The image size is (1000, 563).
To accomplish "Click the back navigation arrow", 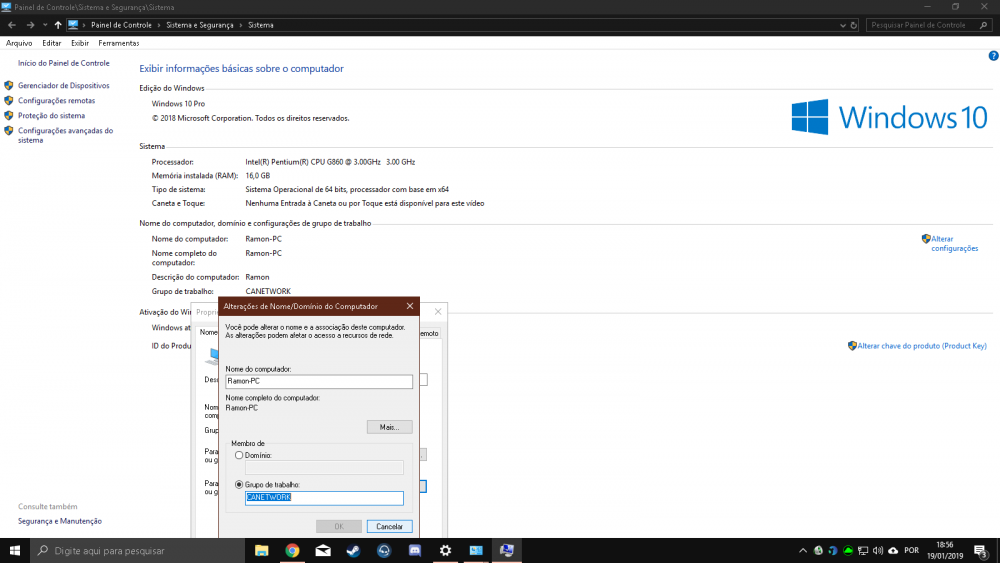I will [x=10, y=24].
